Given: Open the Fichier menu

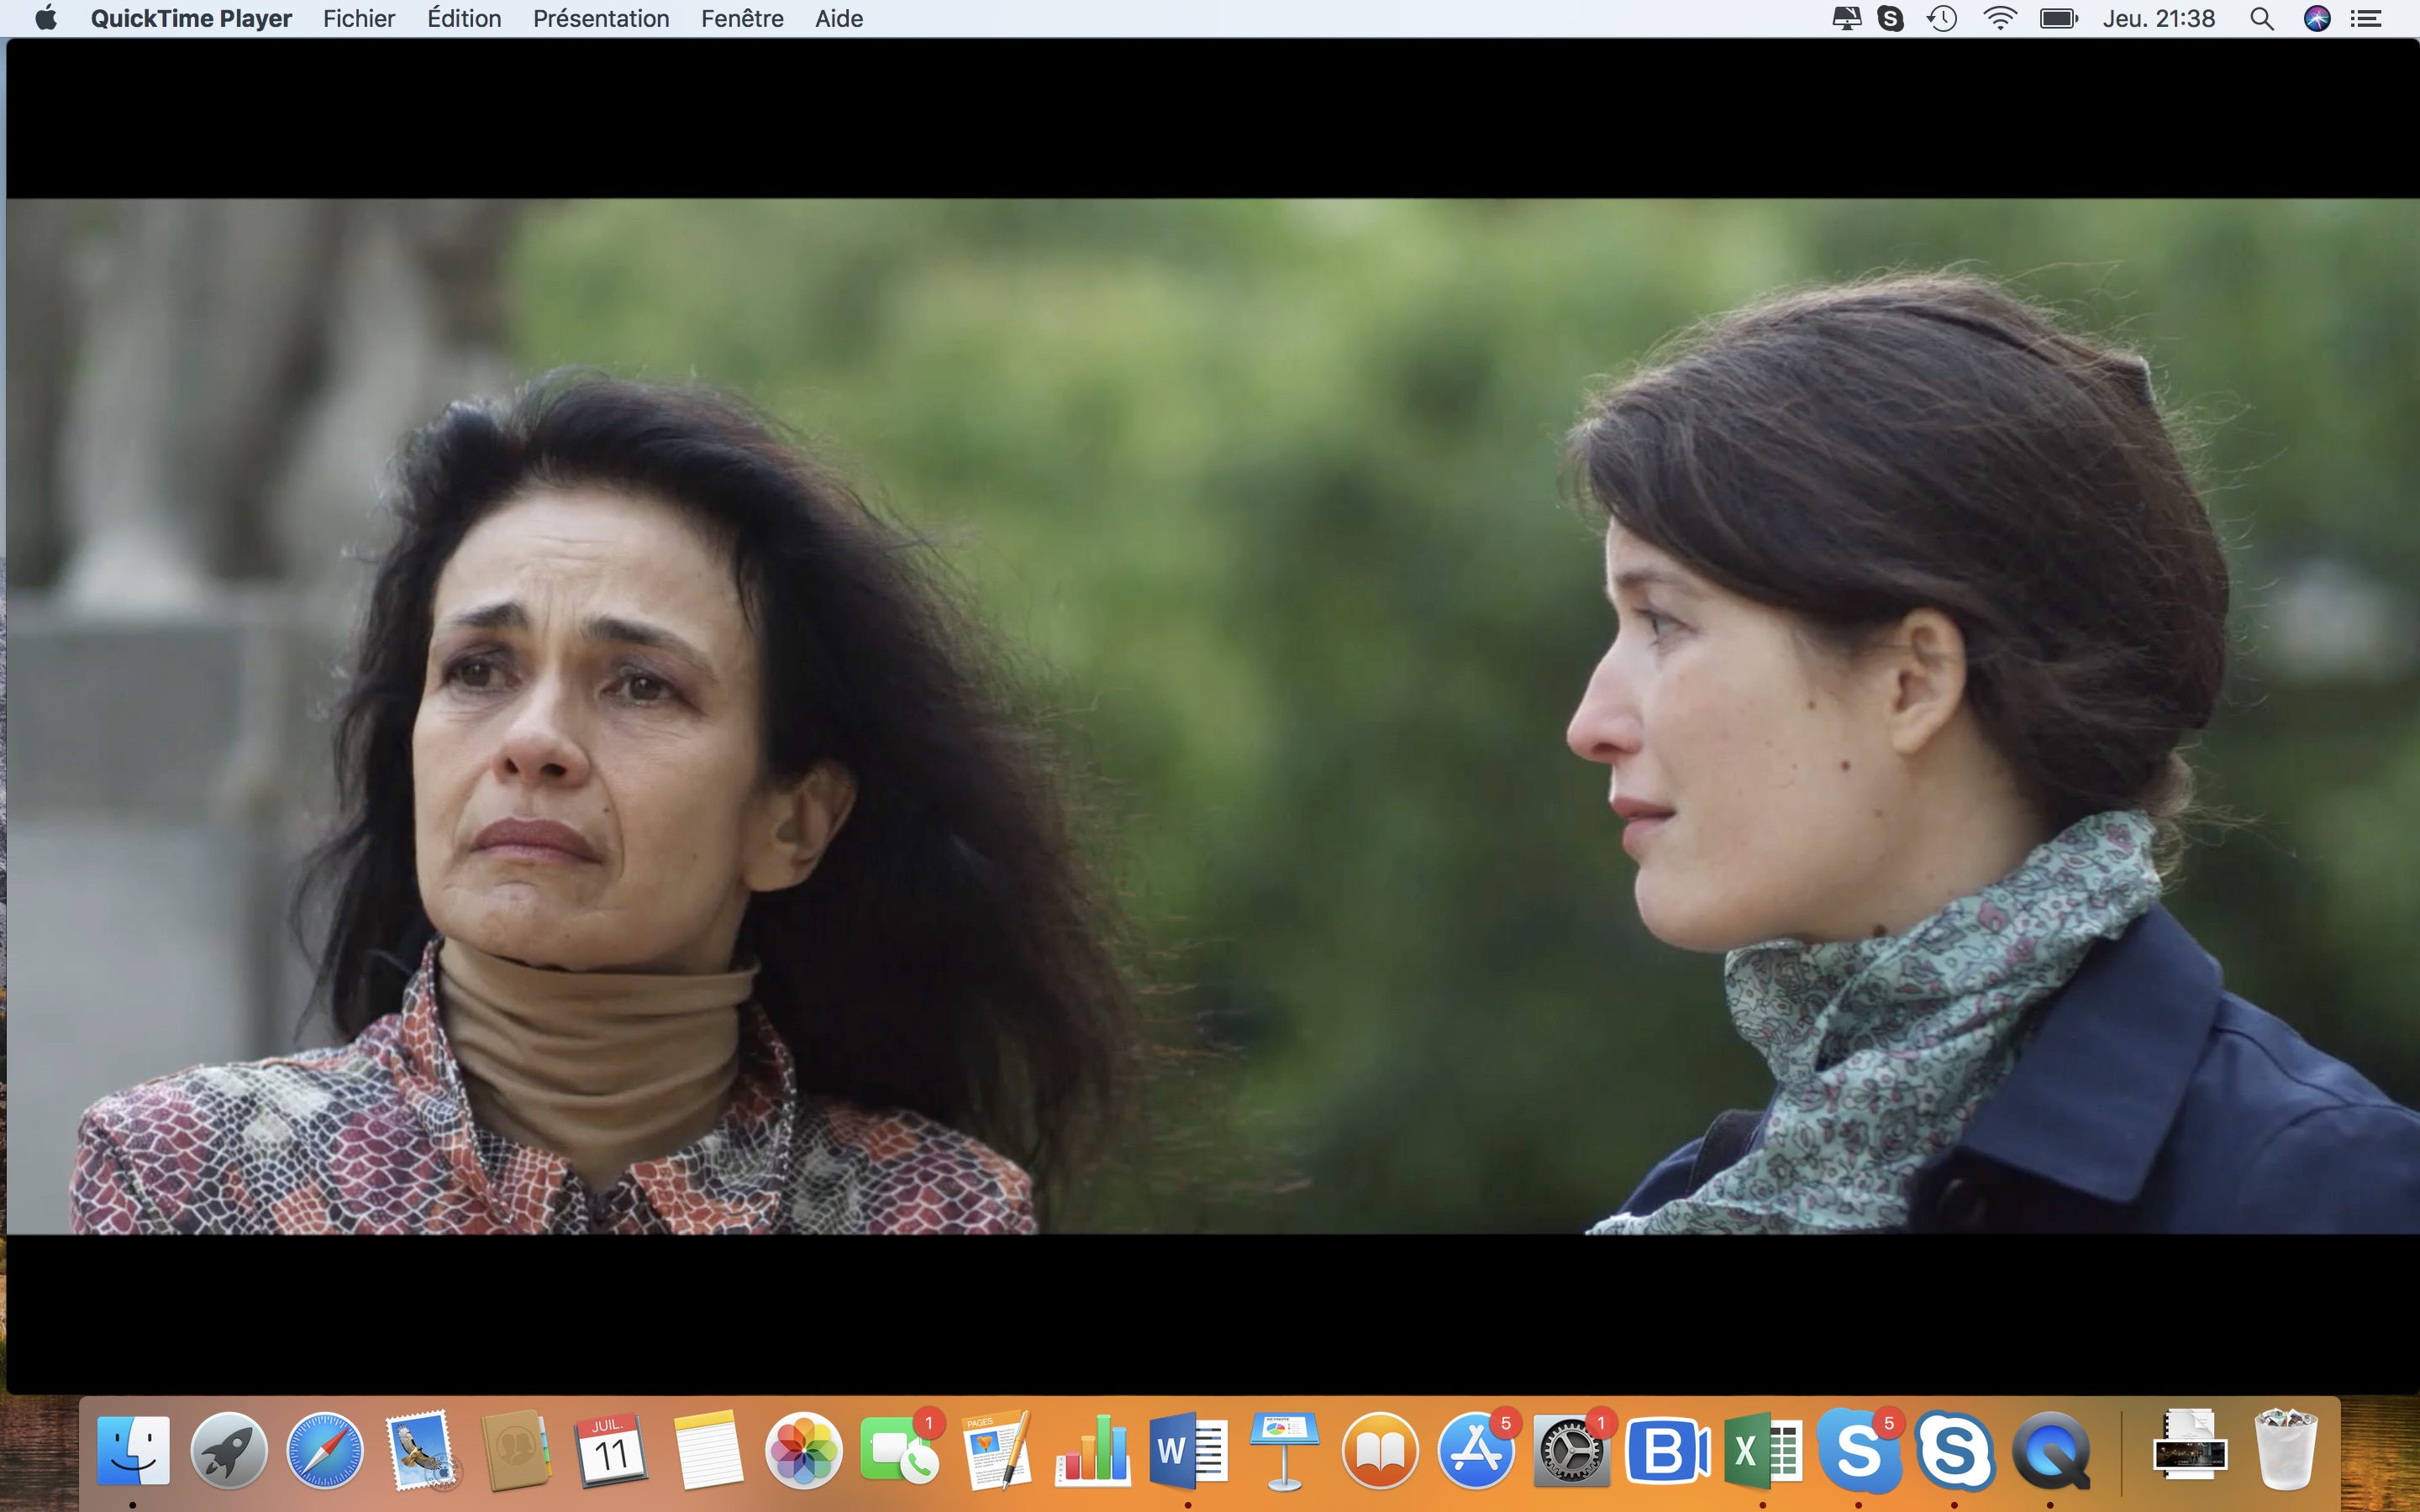Looking at the screenshot, I should click(x=358, y=18).
